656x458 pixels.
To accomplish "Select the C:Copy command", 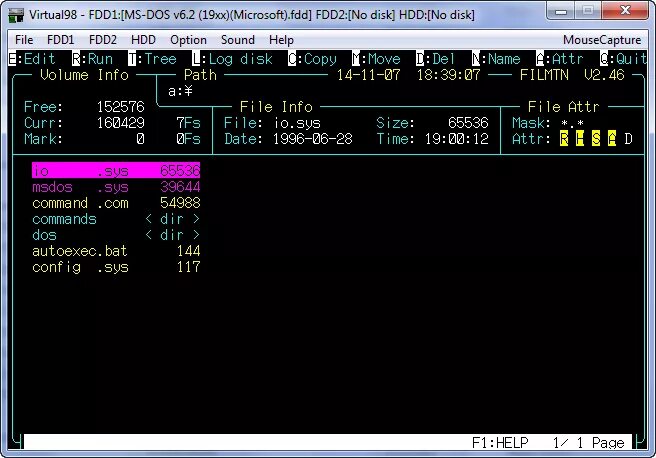I will pyautogui.click(x=312, y=59).
